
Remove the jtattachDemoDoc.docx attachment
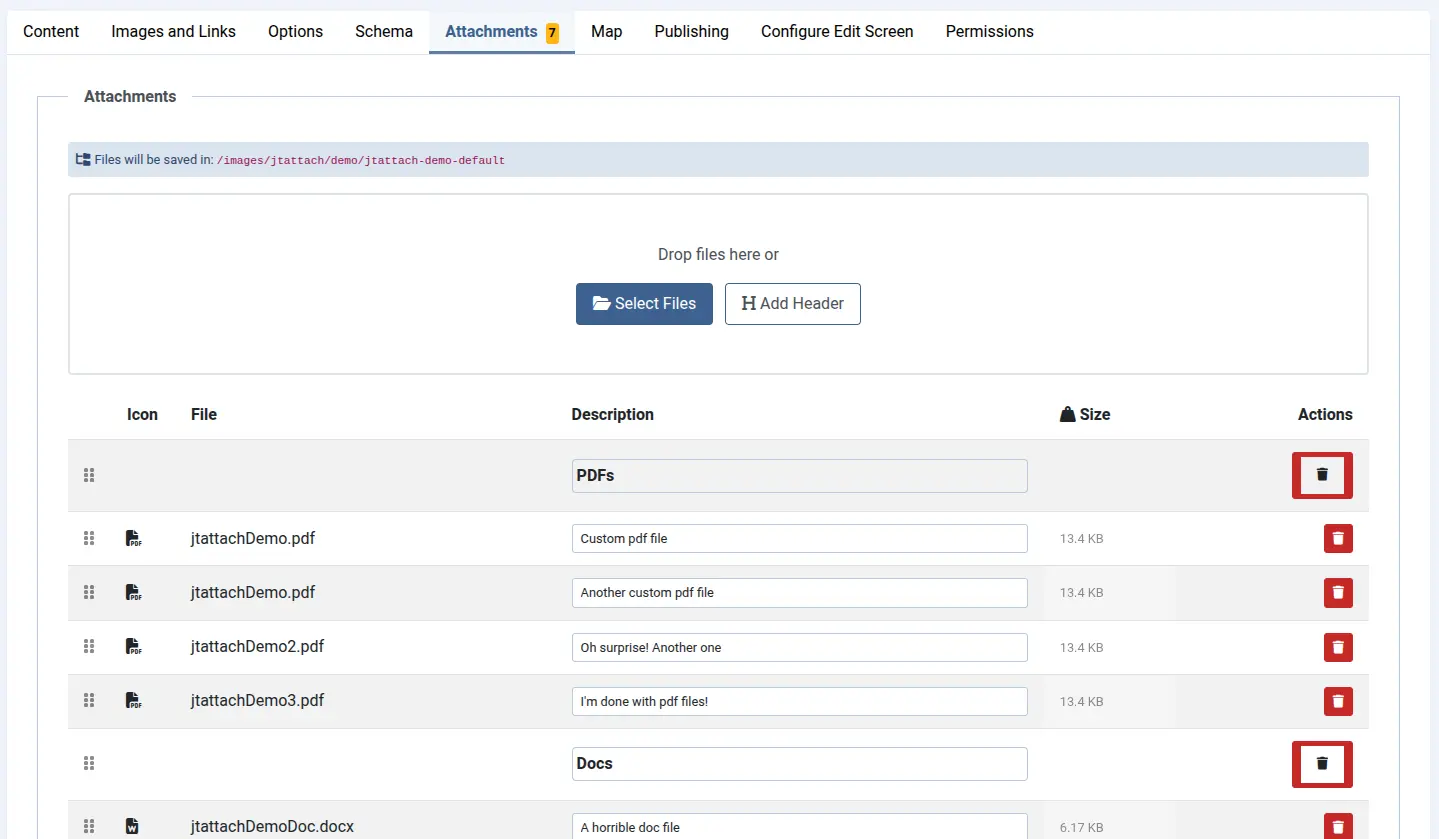(x=1338, y=826)
